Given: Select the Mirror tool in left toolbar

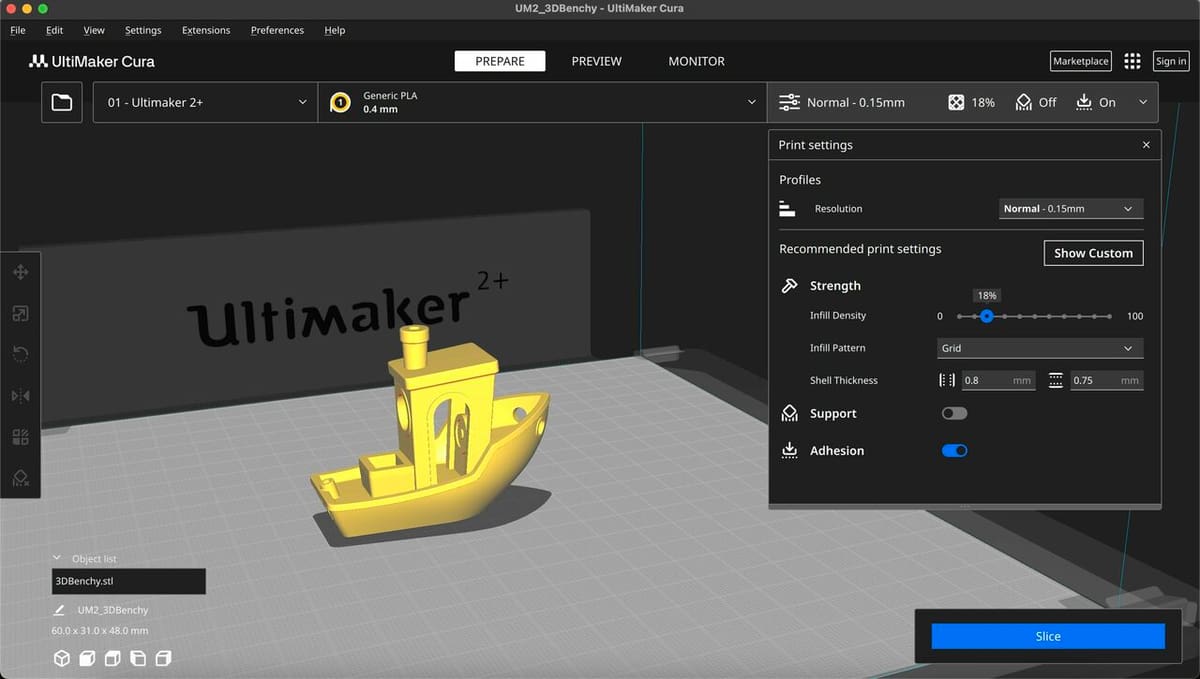Looking at the screenshot, I should pos(20,396).
